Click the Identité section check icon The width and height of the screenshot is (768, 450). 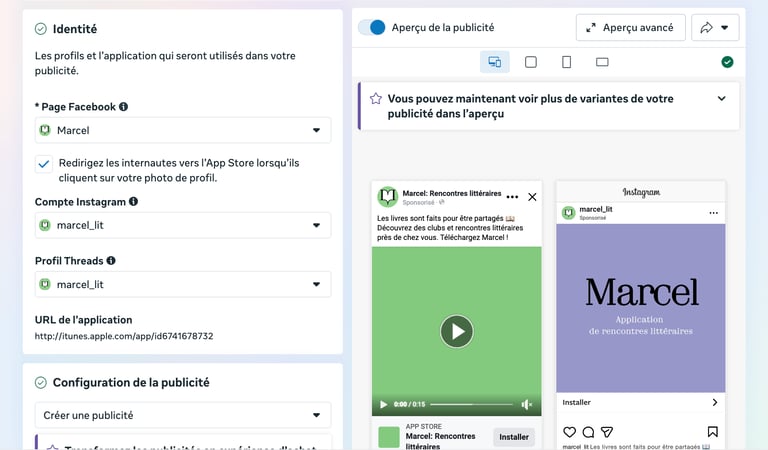41,29
